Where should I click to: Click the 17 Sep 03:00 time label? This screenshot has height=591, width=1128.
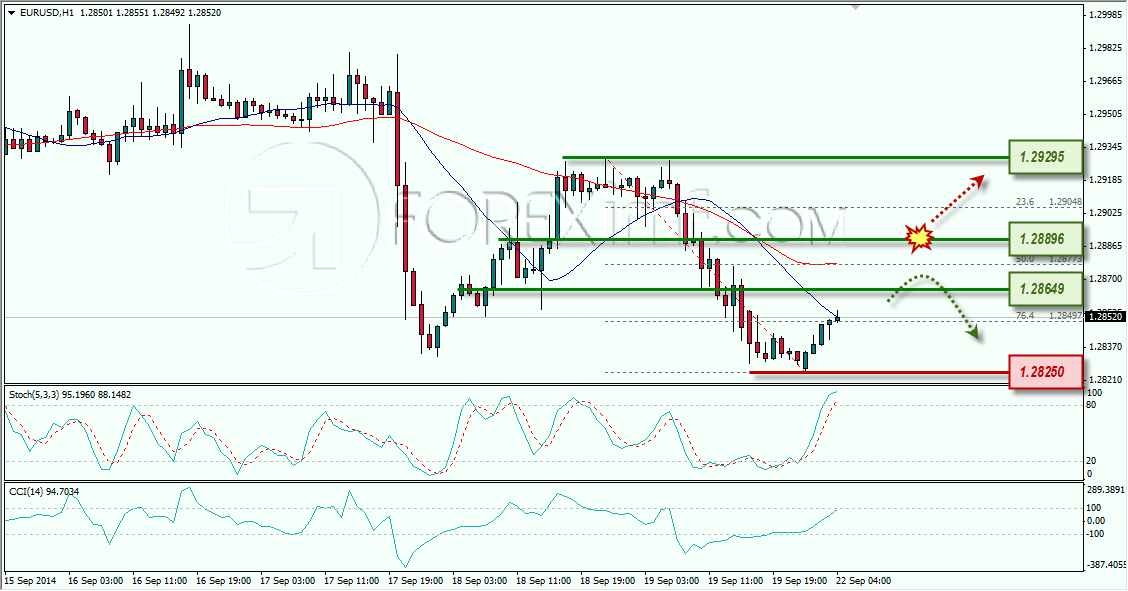point(288,580)
